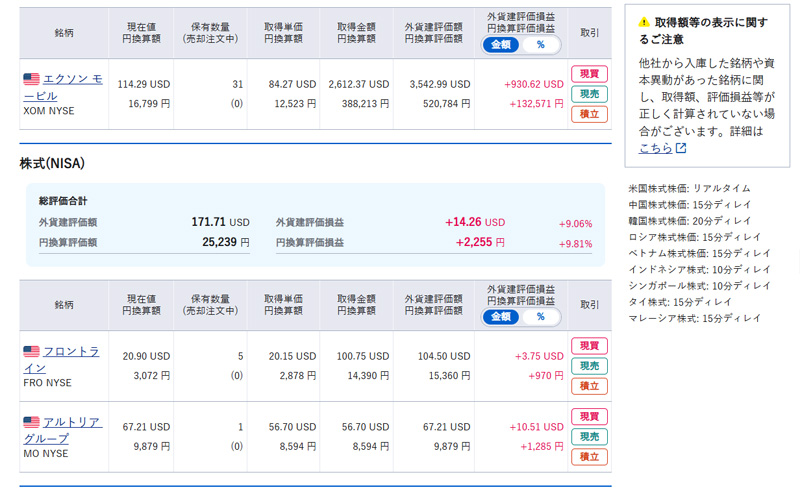Switch to % display in the NISA table header
800x492 pixels.
point(540,317)
